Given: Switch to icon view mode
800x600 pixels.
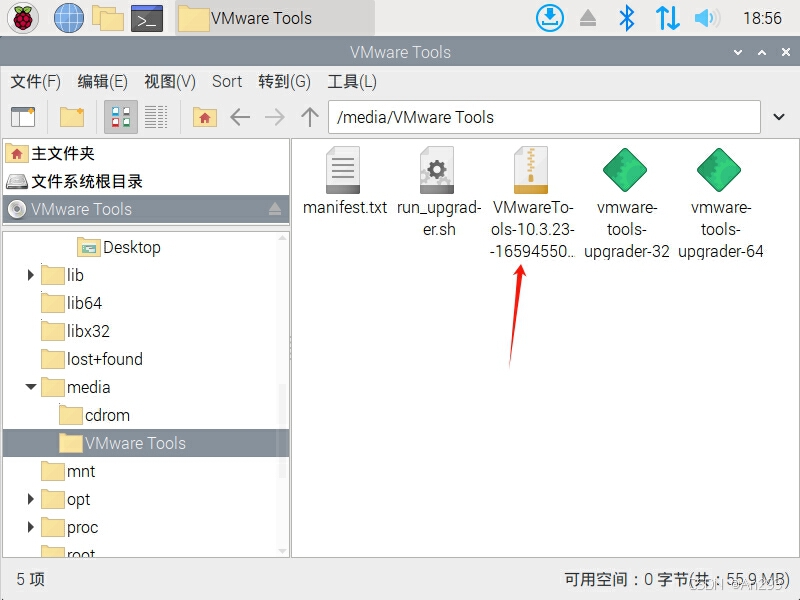Looking at the screenshot, I should pyautogui.click(x=121, y=117).
